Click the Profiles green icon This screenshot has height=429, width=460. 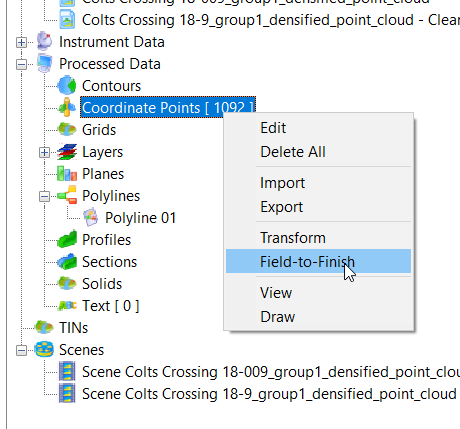(x=67, y=239)
